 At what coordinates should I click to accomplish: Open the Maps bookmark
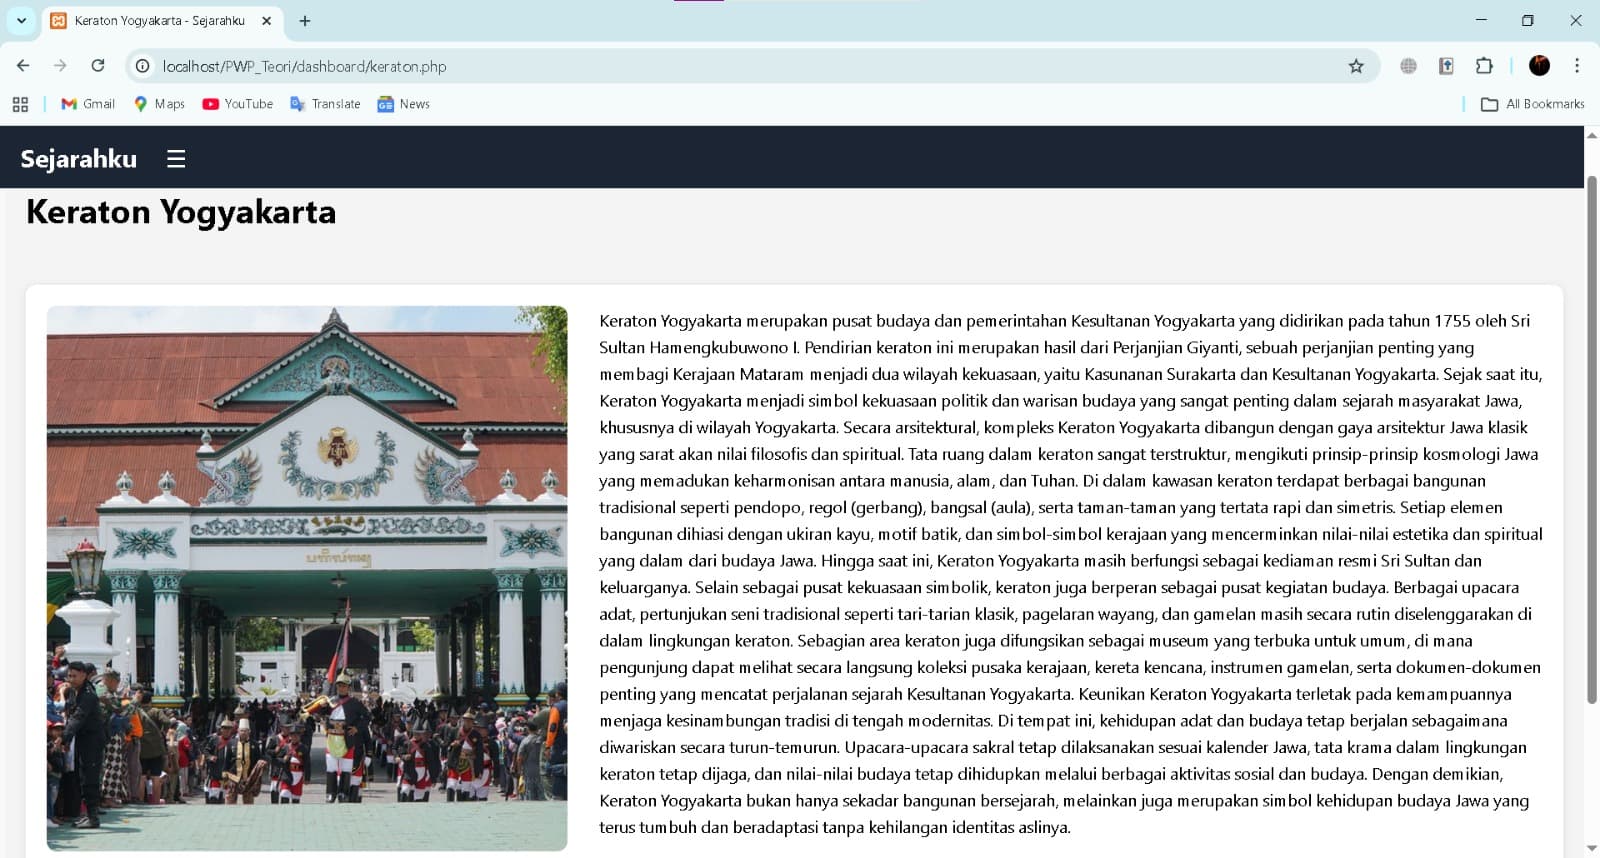160,104
